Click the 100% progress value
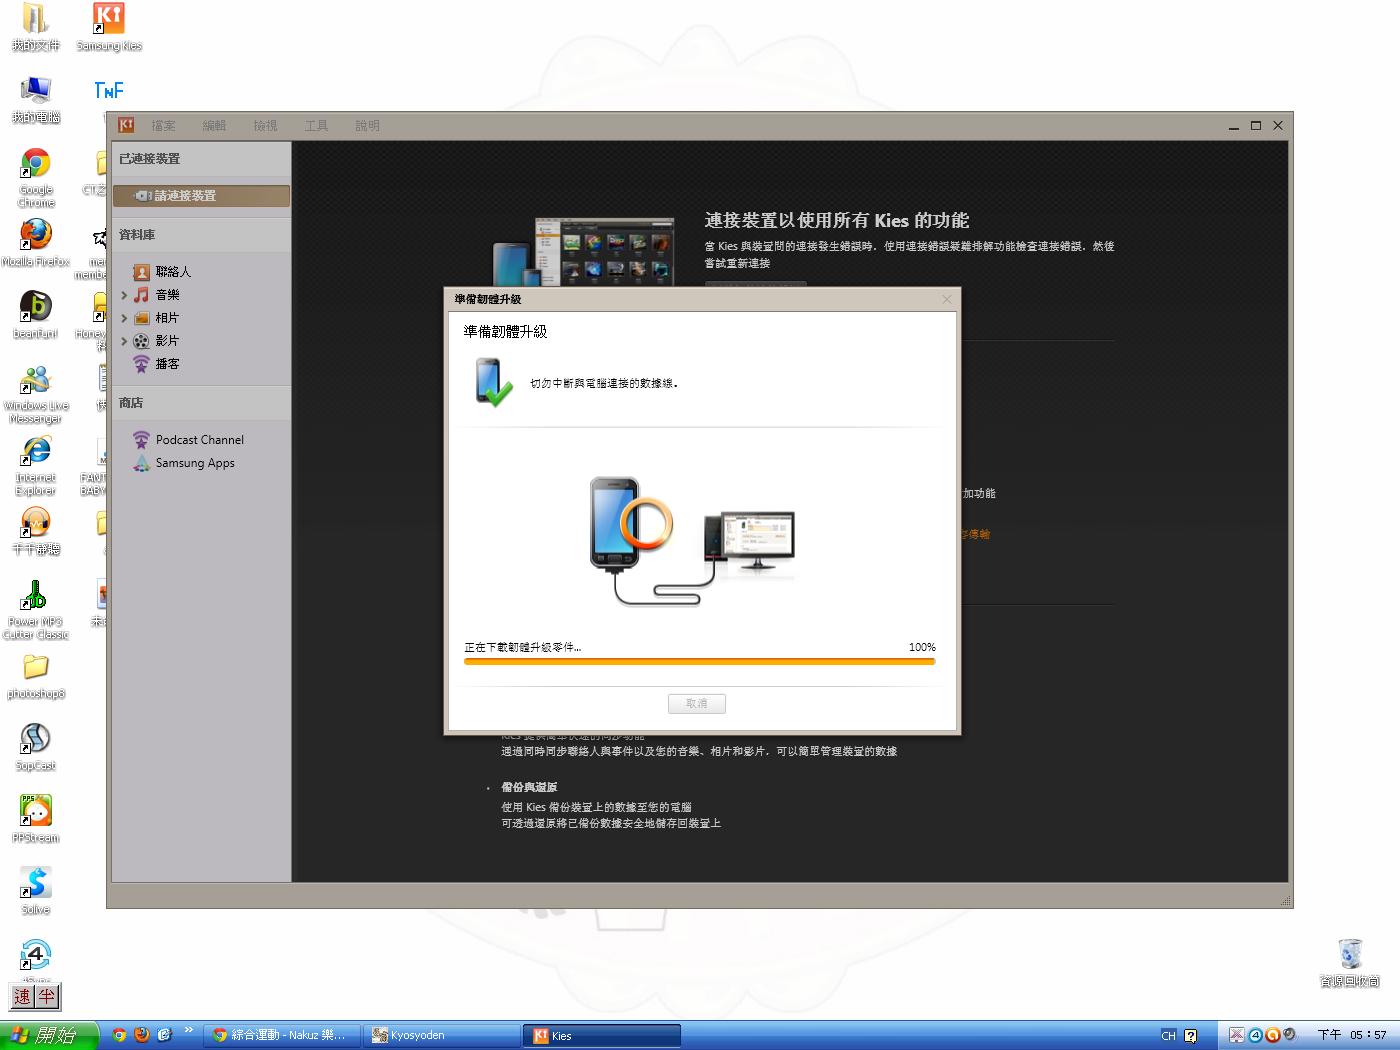 [922, 647]
